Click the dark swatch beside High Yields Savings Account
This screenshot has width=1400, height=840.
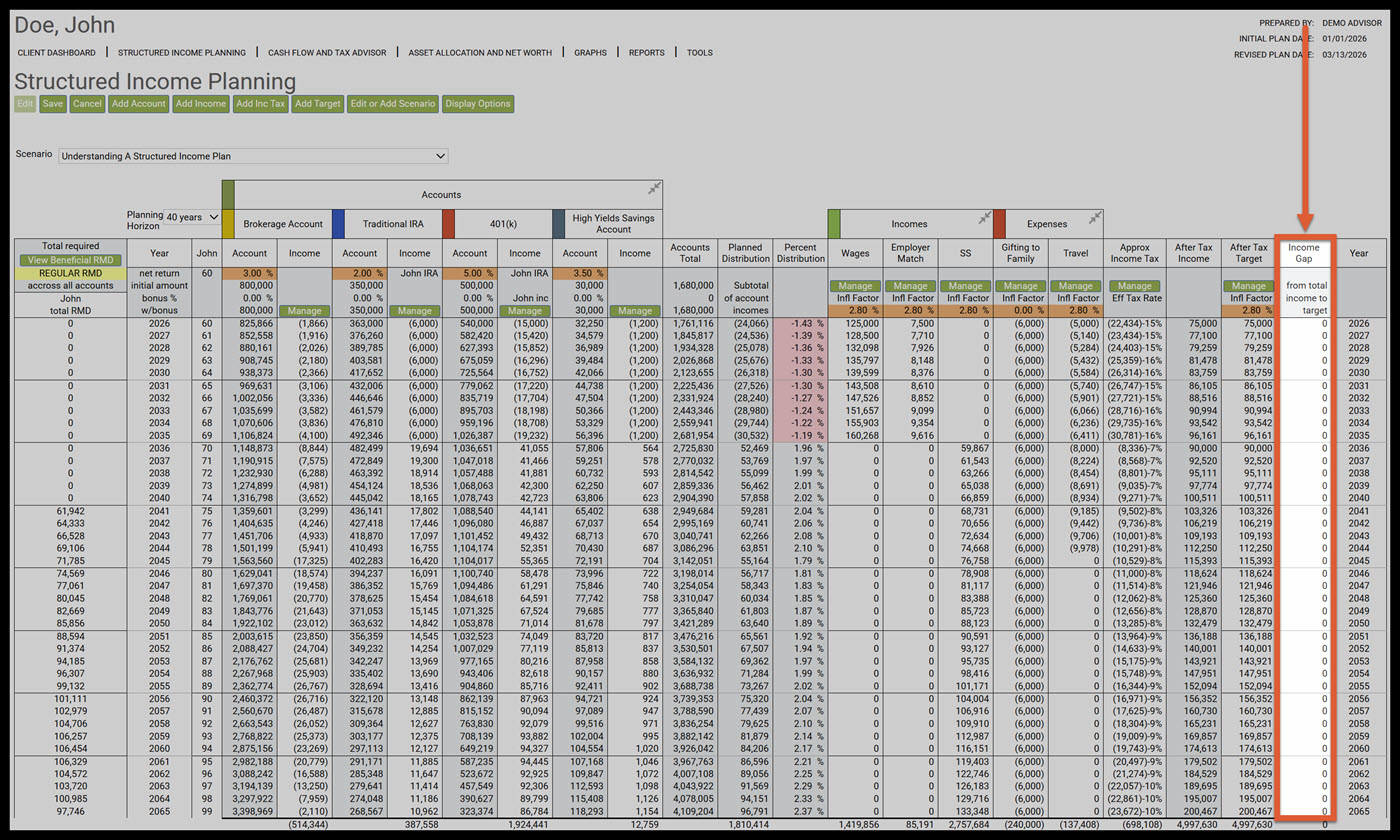point(558,223)
